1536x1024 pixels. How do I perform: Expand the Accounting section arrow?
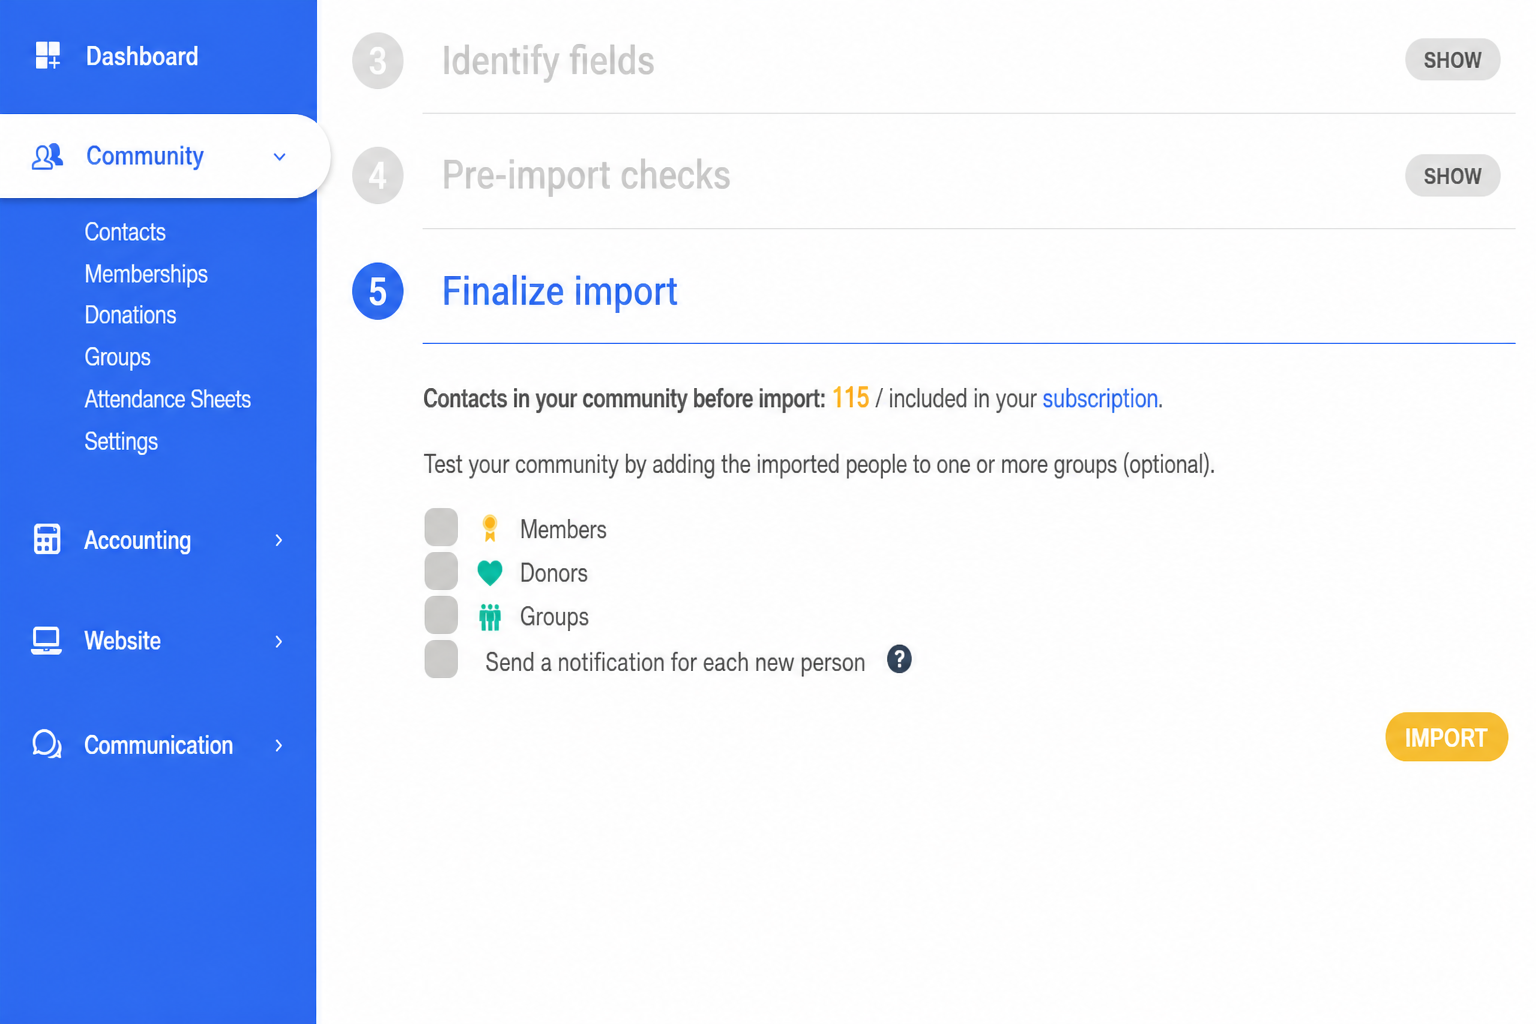click(x=279, y=540)
